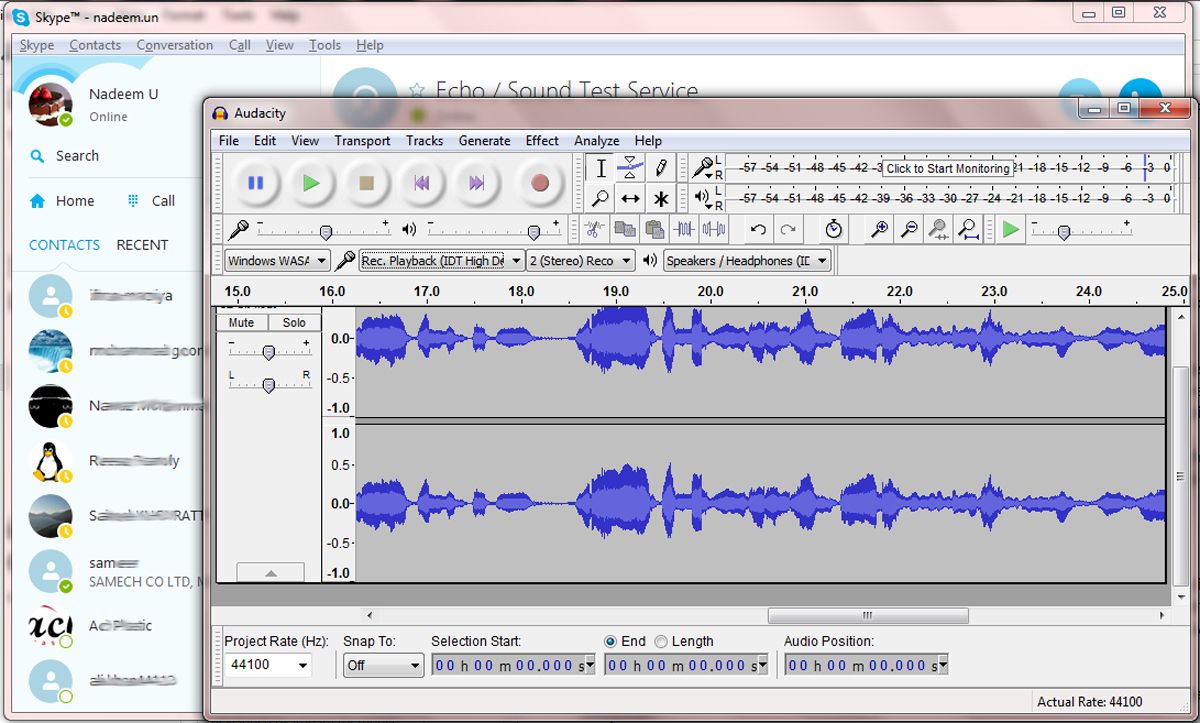
Task: Open Sync-Lock Tracks clock icon
Action: [834, 230]
